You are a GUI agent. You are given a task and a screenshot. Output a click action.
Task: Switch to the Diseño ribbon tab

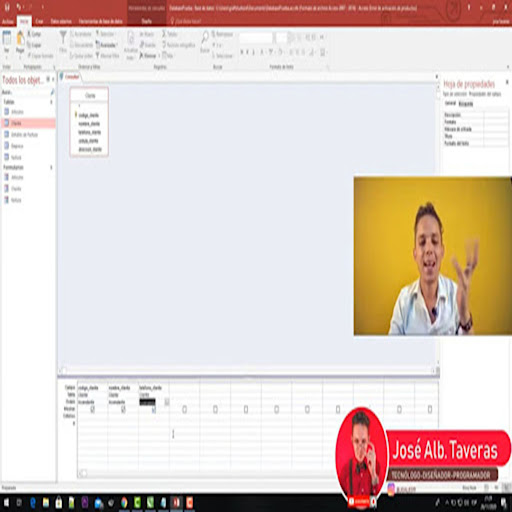pyautogui.click(x=147, y=21)
